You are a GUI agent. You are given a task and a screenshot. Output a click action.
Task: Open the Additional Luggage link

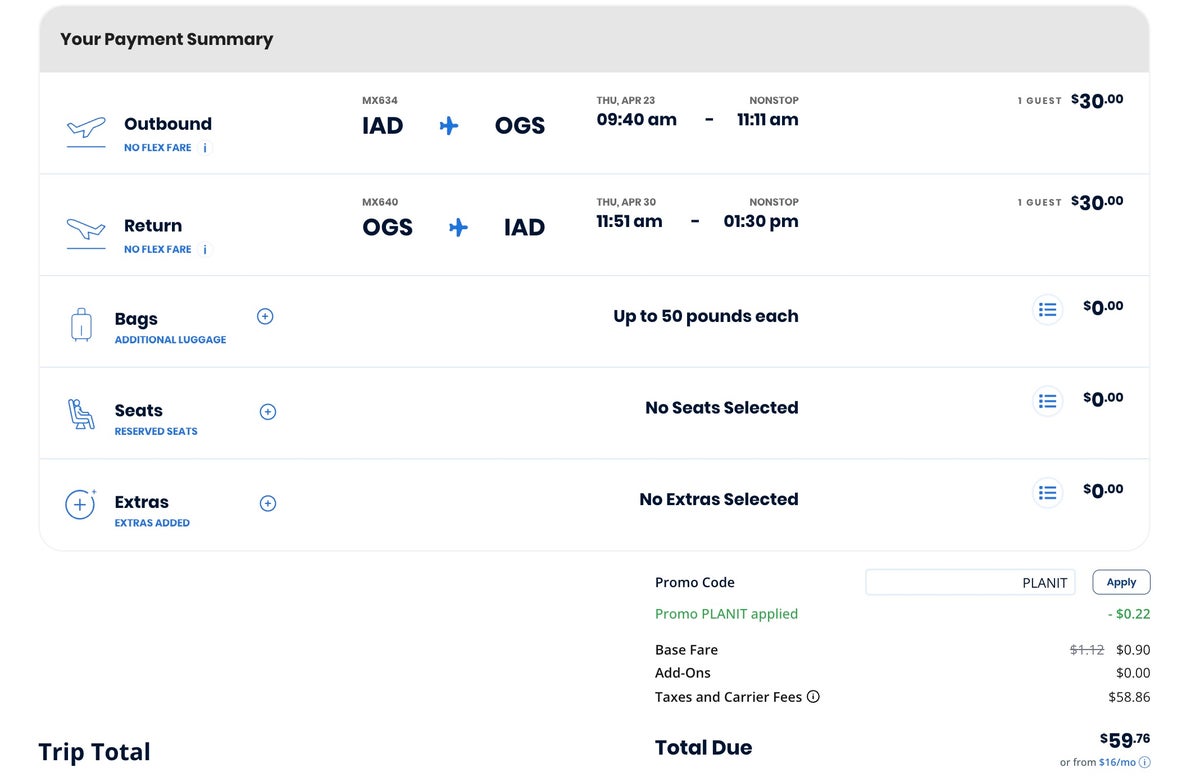[170, 340]
